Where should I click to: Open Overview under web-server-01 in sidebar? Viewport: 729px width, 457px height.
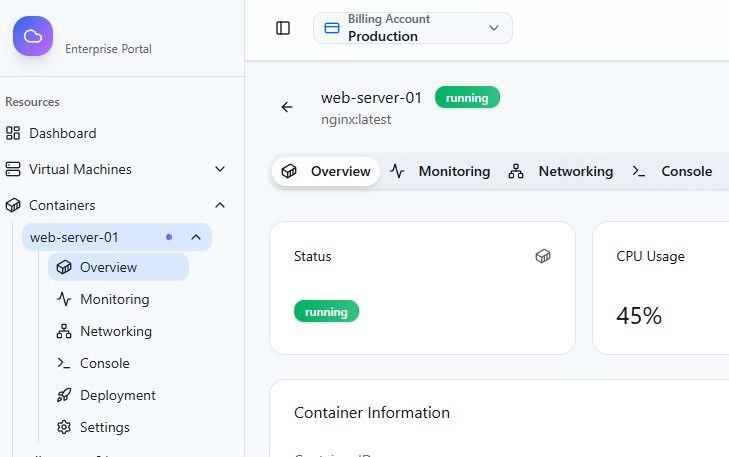(119, 267)
